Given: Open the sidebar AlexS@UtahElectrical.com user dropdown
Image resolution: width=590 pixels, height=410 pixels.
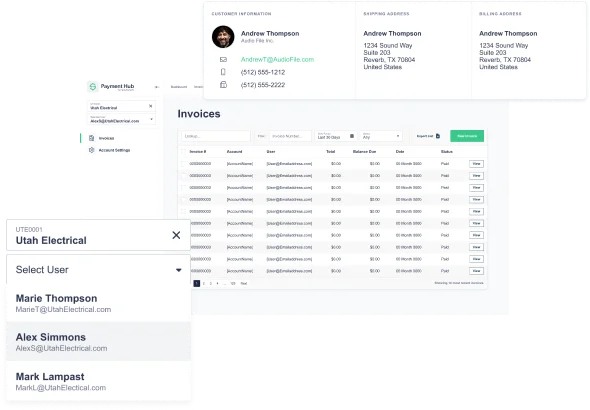Looking at the screenshot, I should coord(121,120).
